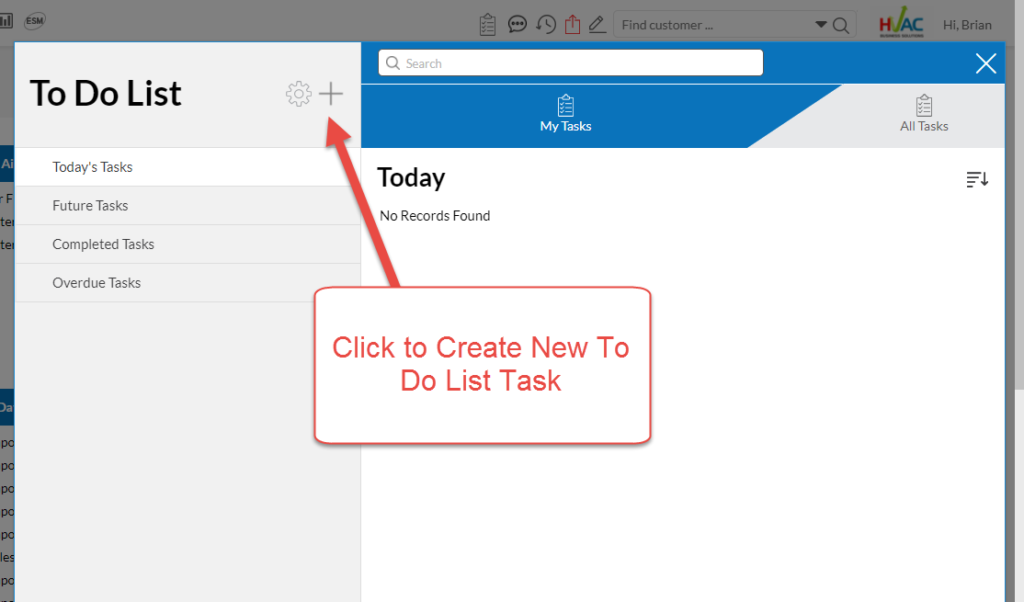View recent history with the clock icon
The height and width of the screenshot is (602, 1024).
(x=546, y=23)
